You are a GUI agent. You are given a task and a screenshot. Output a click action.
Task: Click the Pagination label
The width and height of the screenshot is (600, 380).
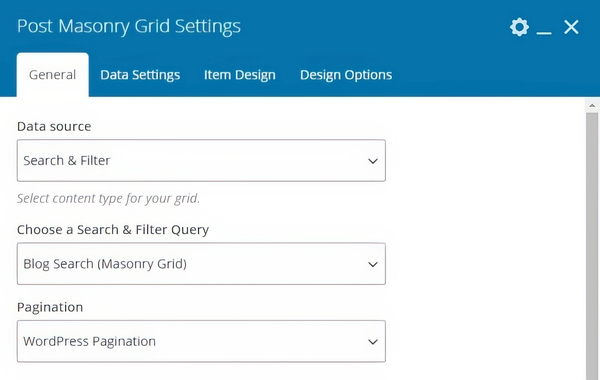click(50, 307)
